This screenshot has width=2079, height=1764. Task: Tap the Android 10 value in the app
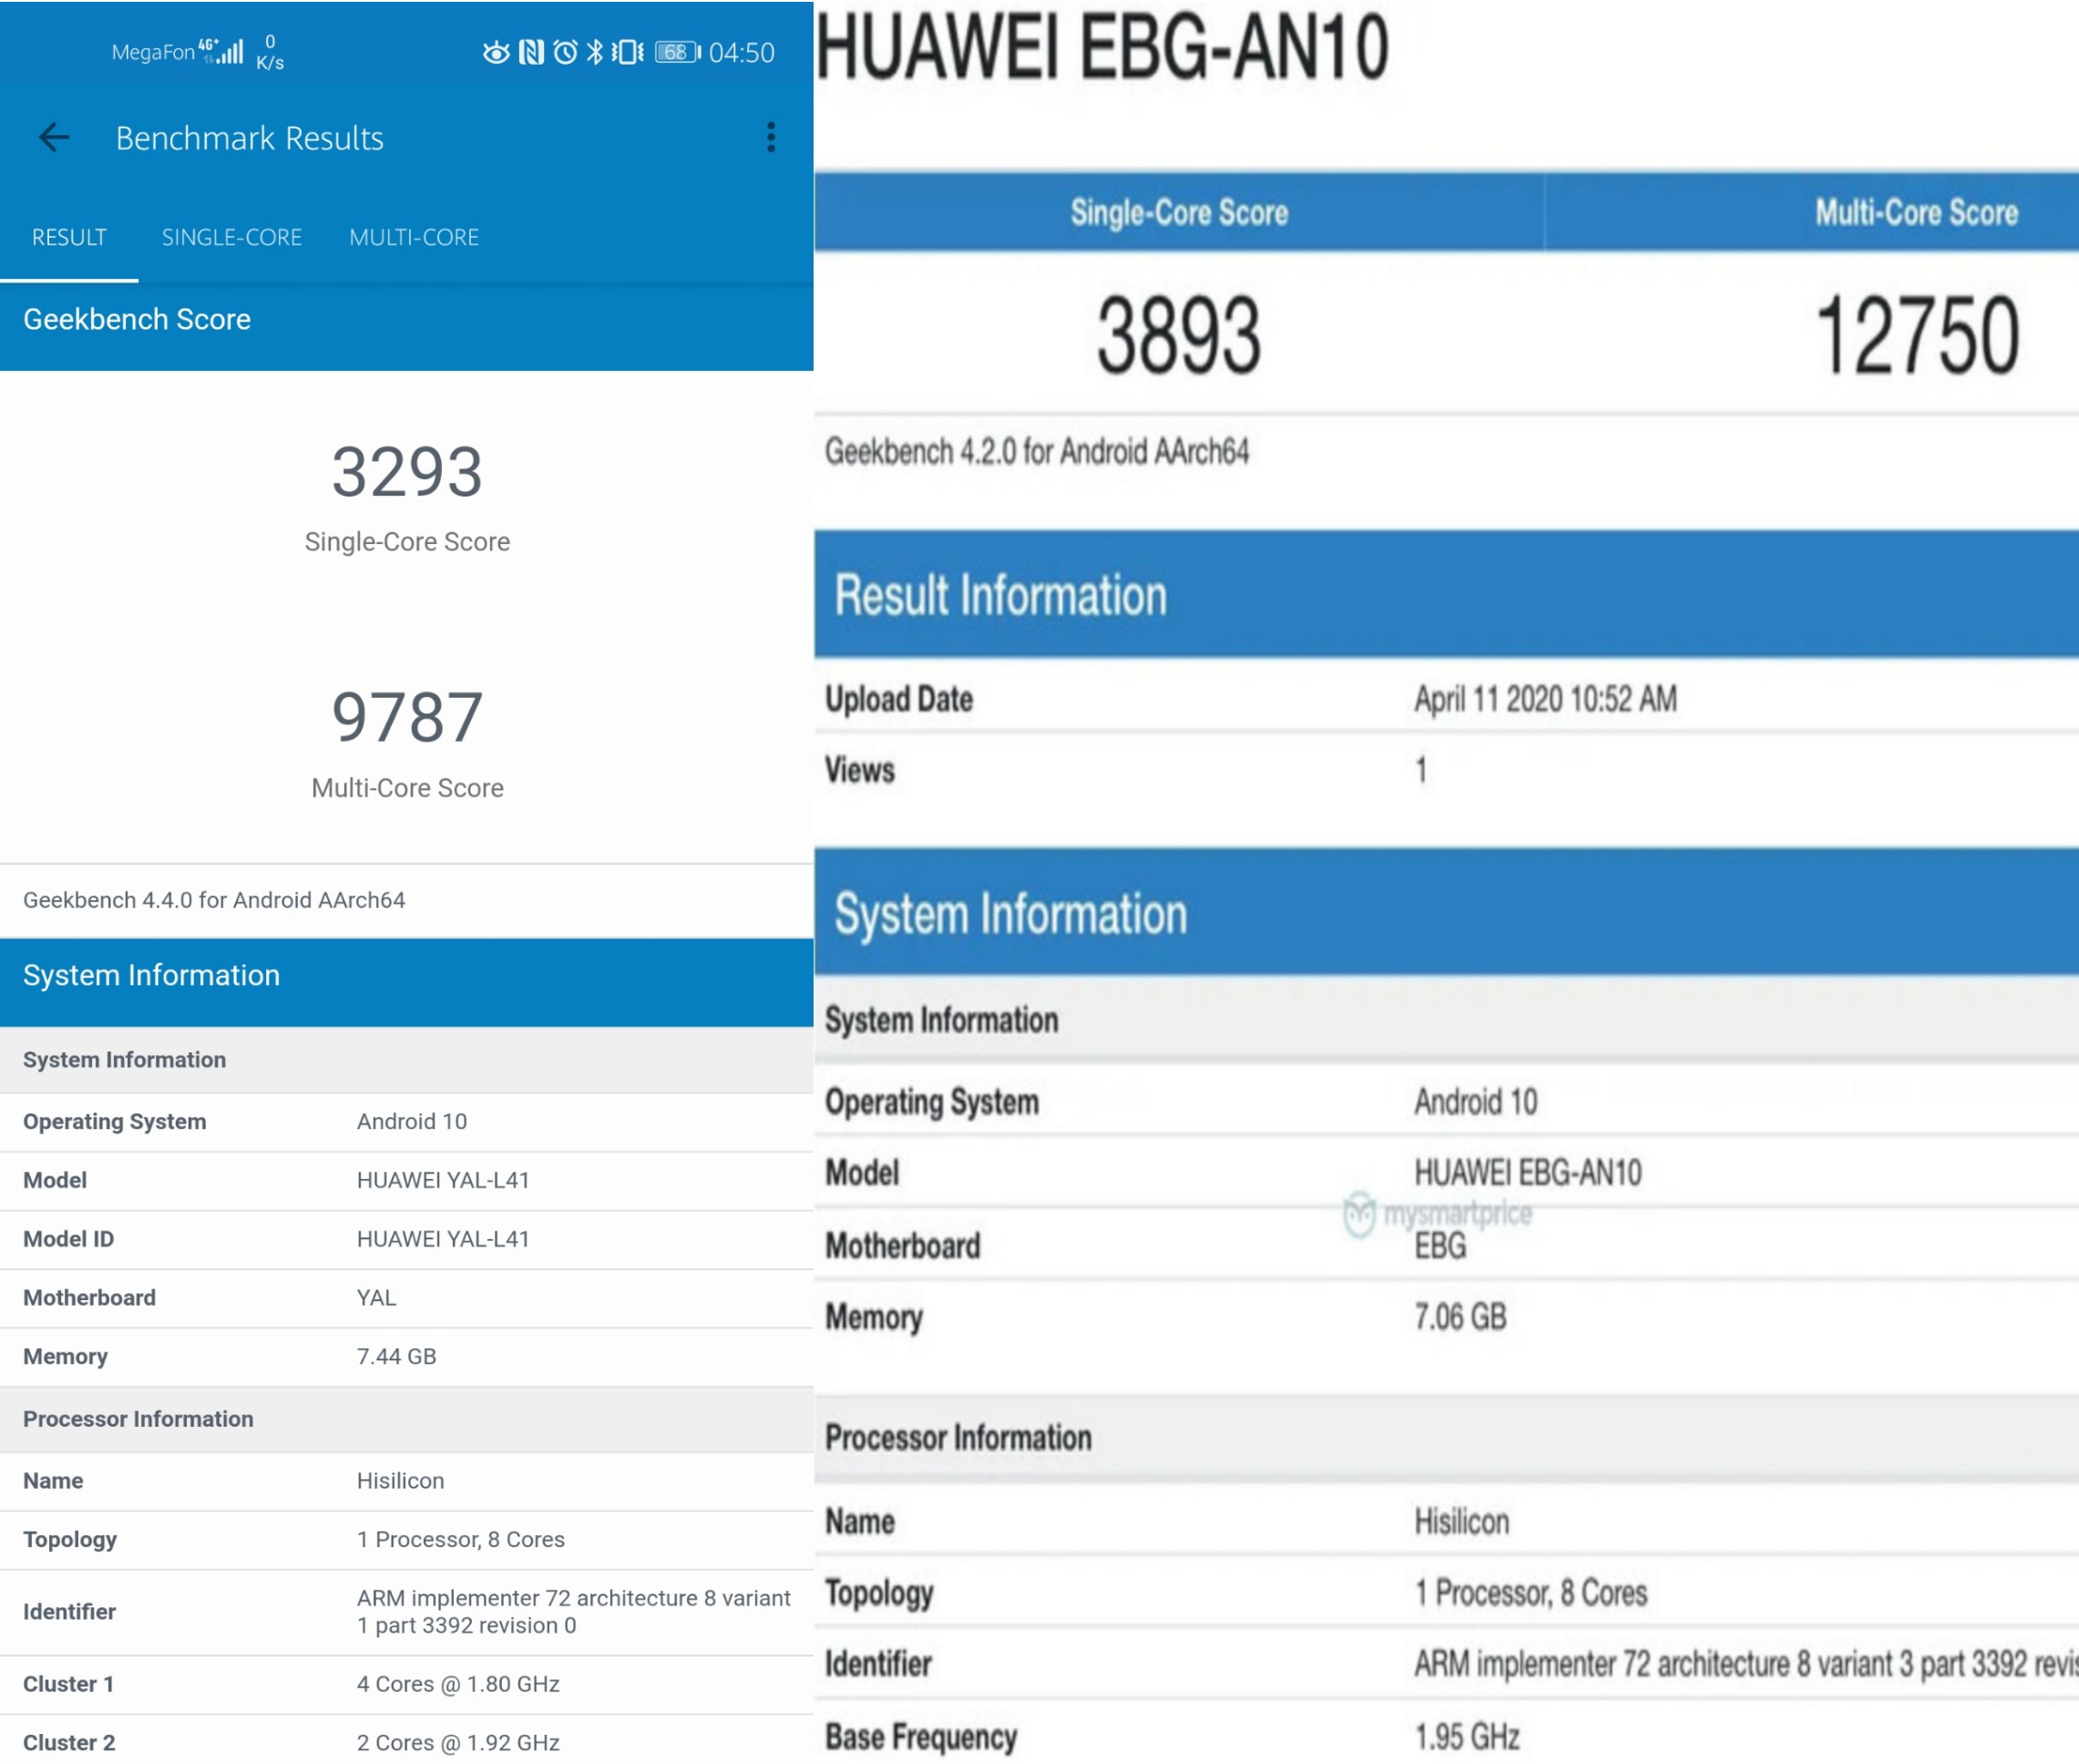pyautogui.click(x=412, y=1121)
